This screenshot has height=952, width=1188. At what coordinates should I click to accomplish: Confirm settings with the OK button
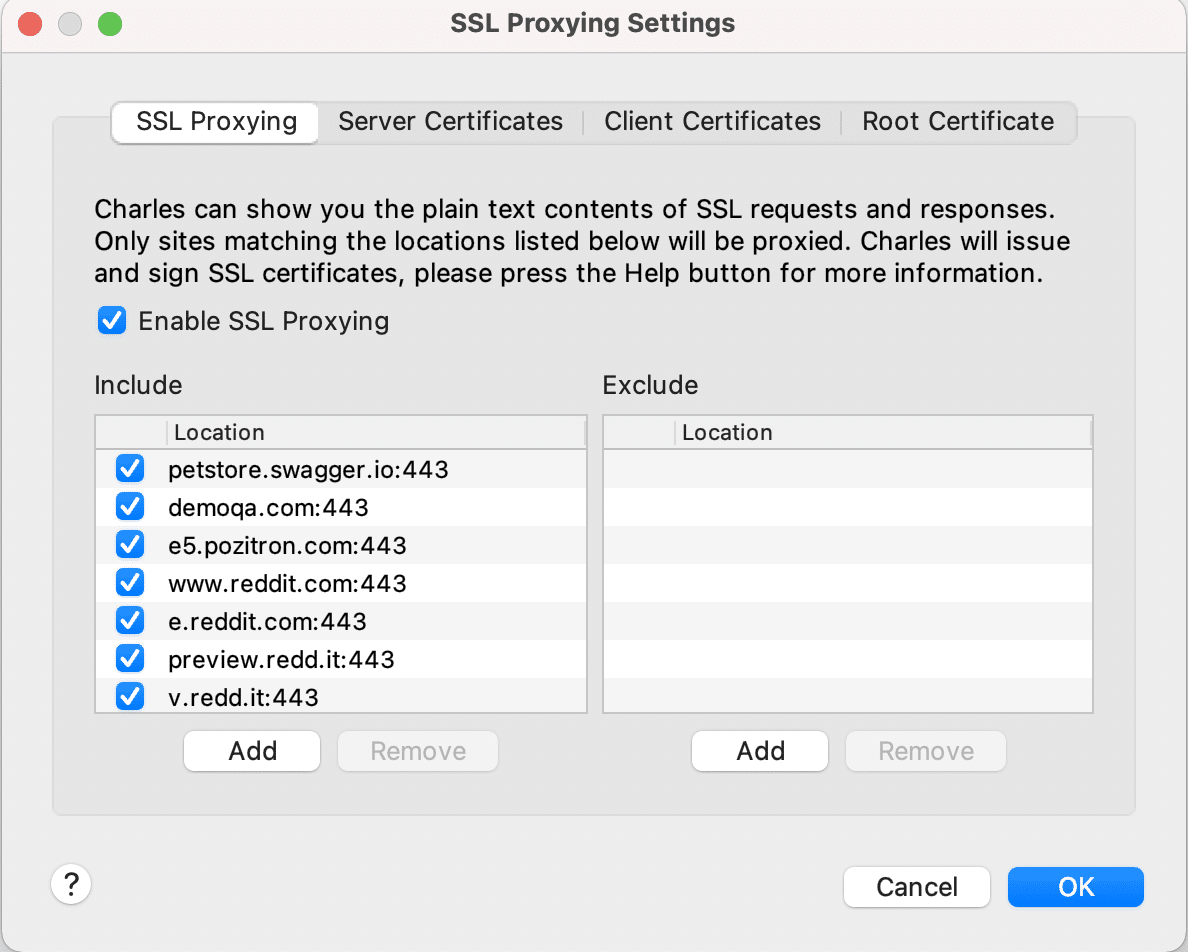click(x=1075, y=887)
